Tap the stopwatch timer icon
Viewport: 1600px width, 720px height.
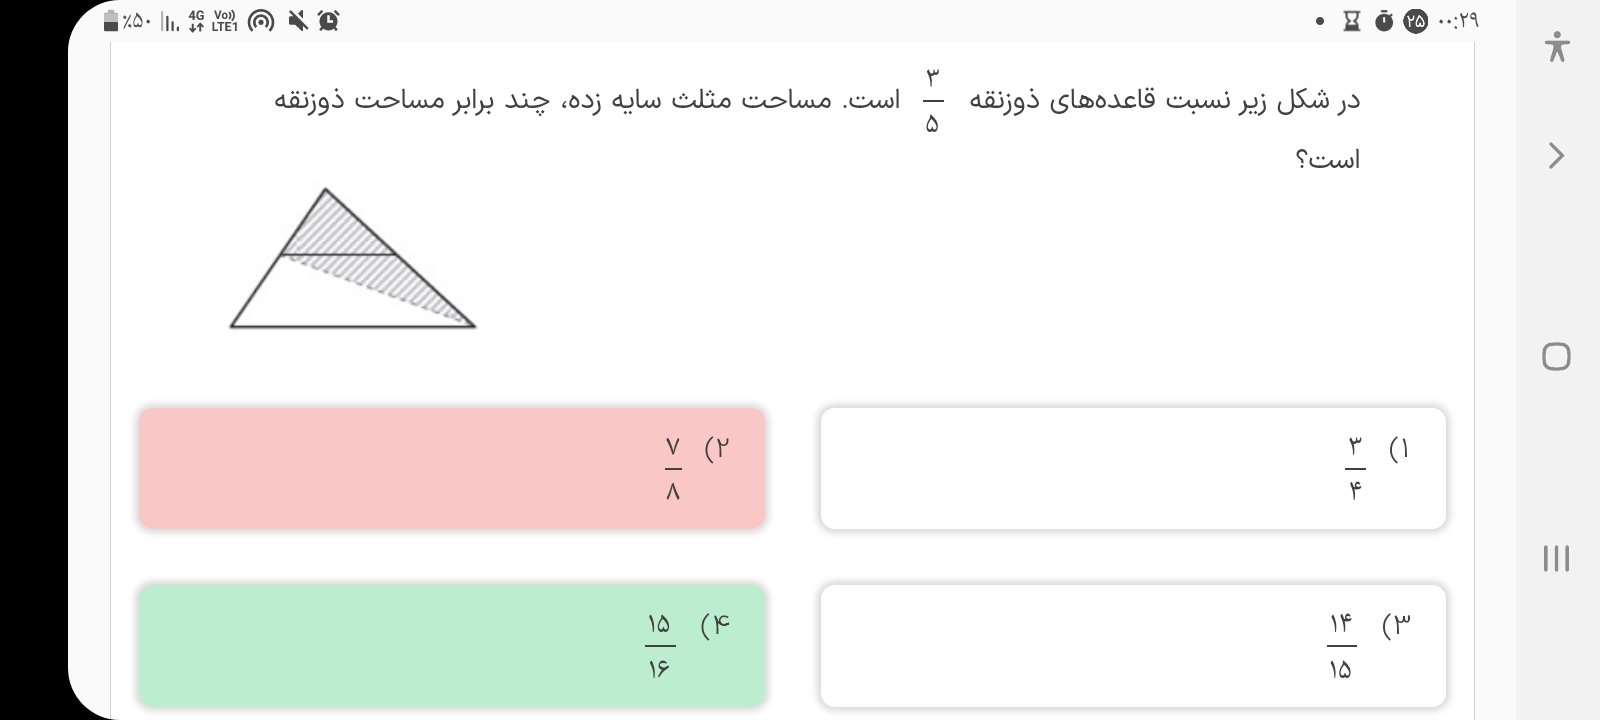pyautogui.click(x=1383, y=21)
